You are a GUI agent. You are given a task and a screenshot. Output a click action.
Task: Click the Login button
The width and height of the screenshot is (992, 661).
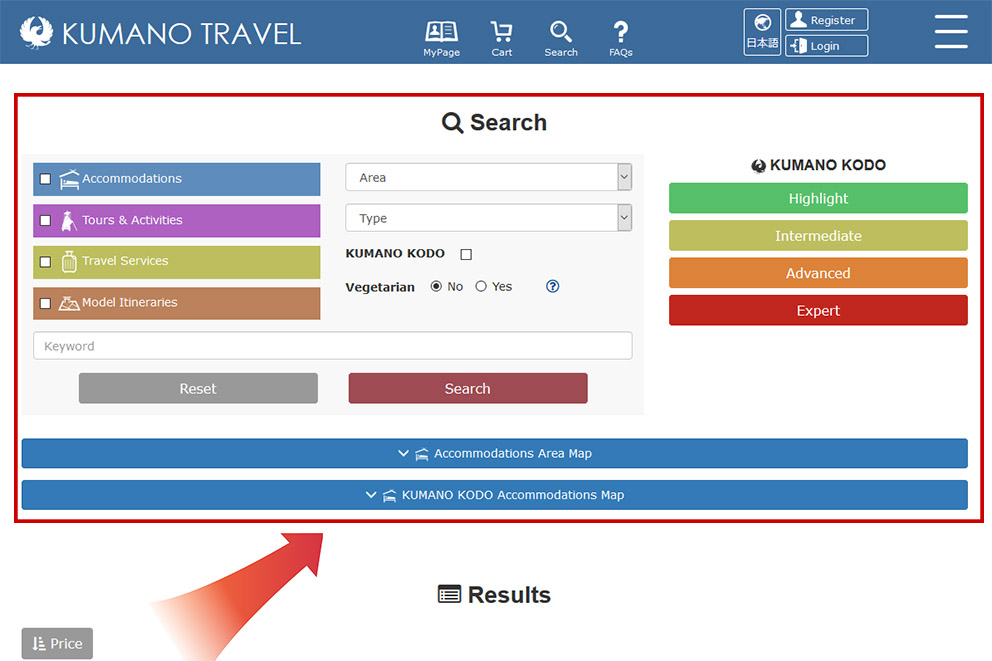click(x=826, y=46)
